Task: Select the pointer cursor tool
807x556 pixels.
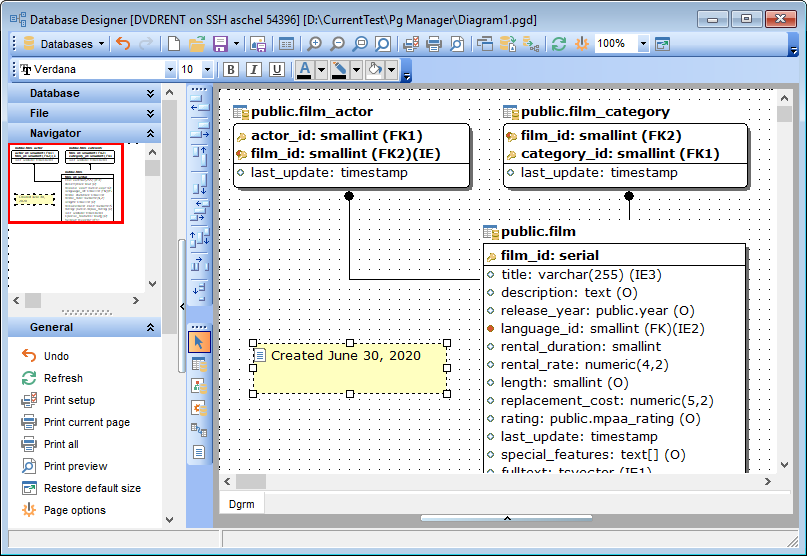Action: (x=199, y=342)
